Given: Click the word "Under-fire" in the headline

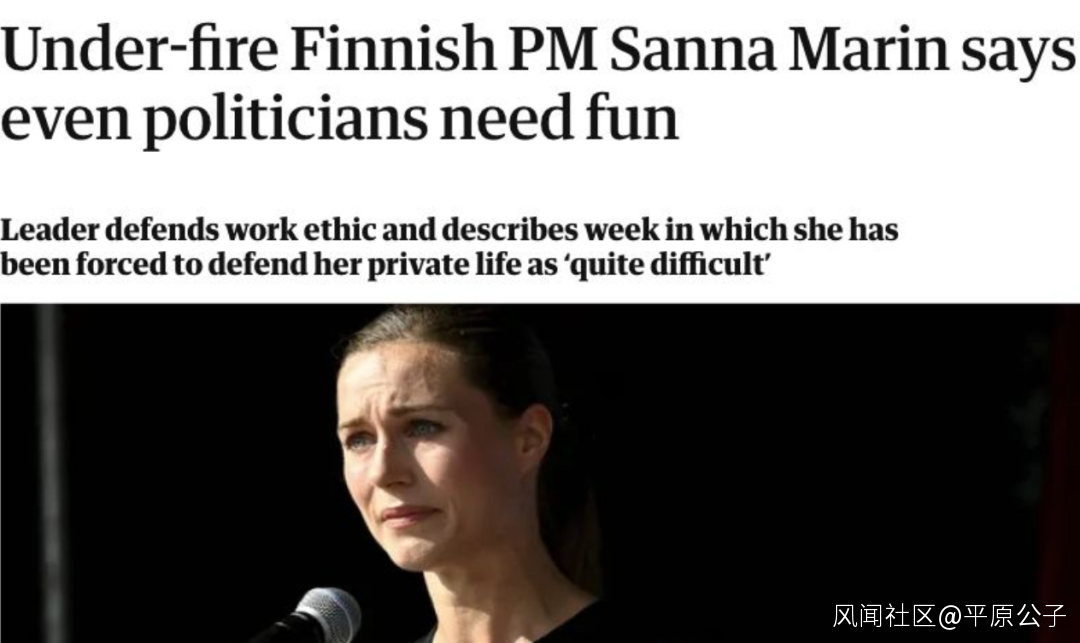Looking at the screenshot, I should coord(138,52).
